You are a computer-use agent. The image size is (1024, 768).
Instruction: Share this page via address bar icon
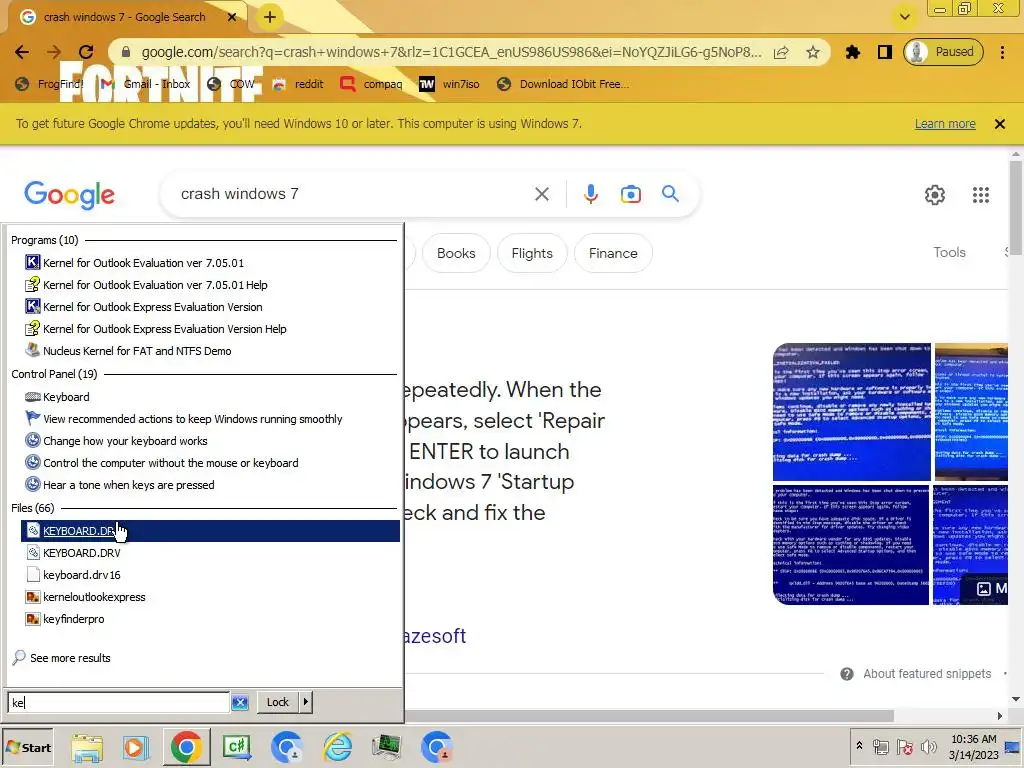(x=781, y=52)
